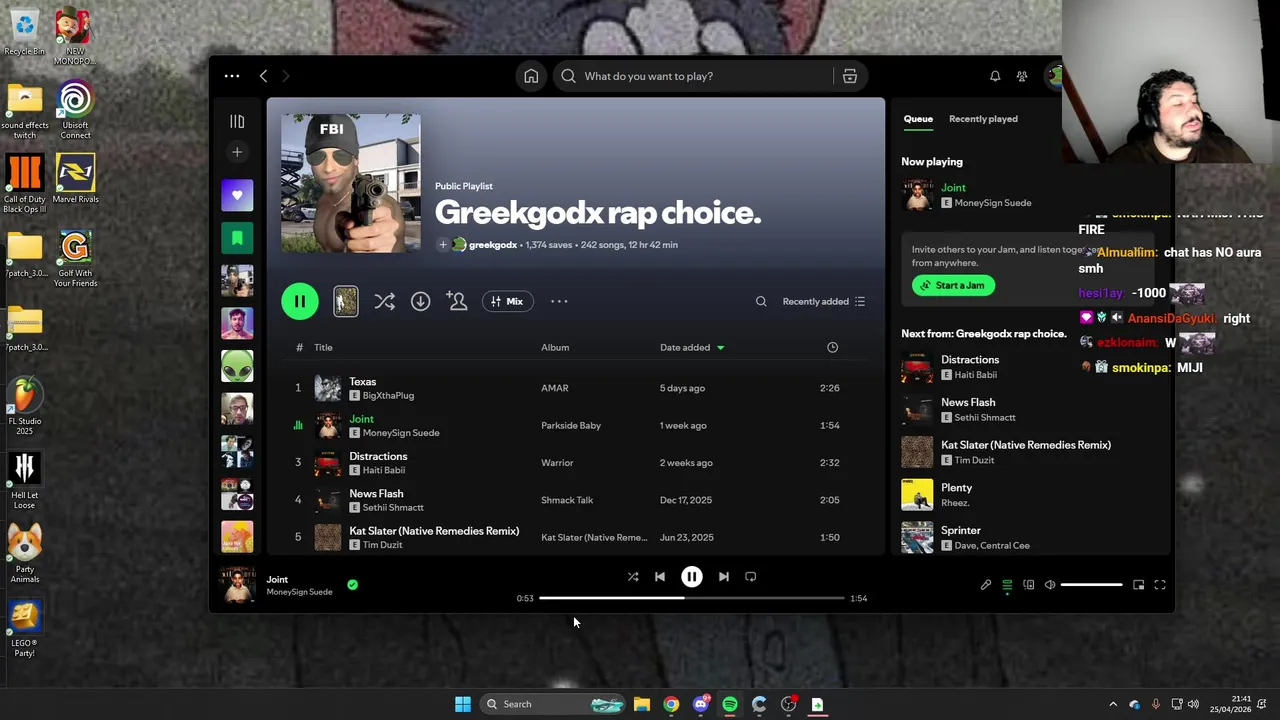Skip to the previous track
Screen dimensions: 1280x720
[x=660, y=577]
